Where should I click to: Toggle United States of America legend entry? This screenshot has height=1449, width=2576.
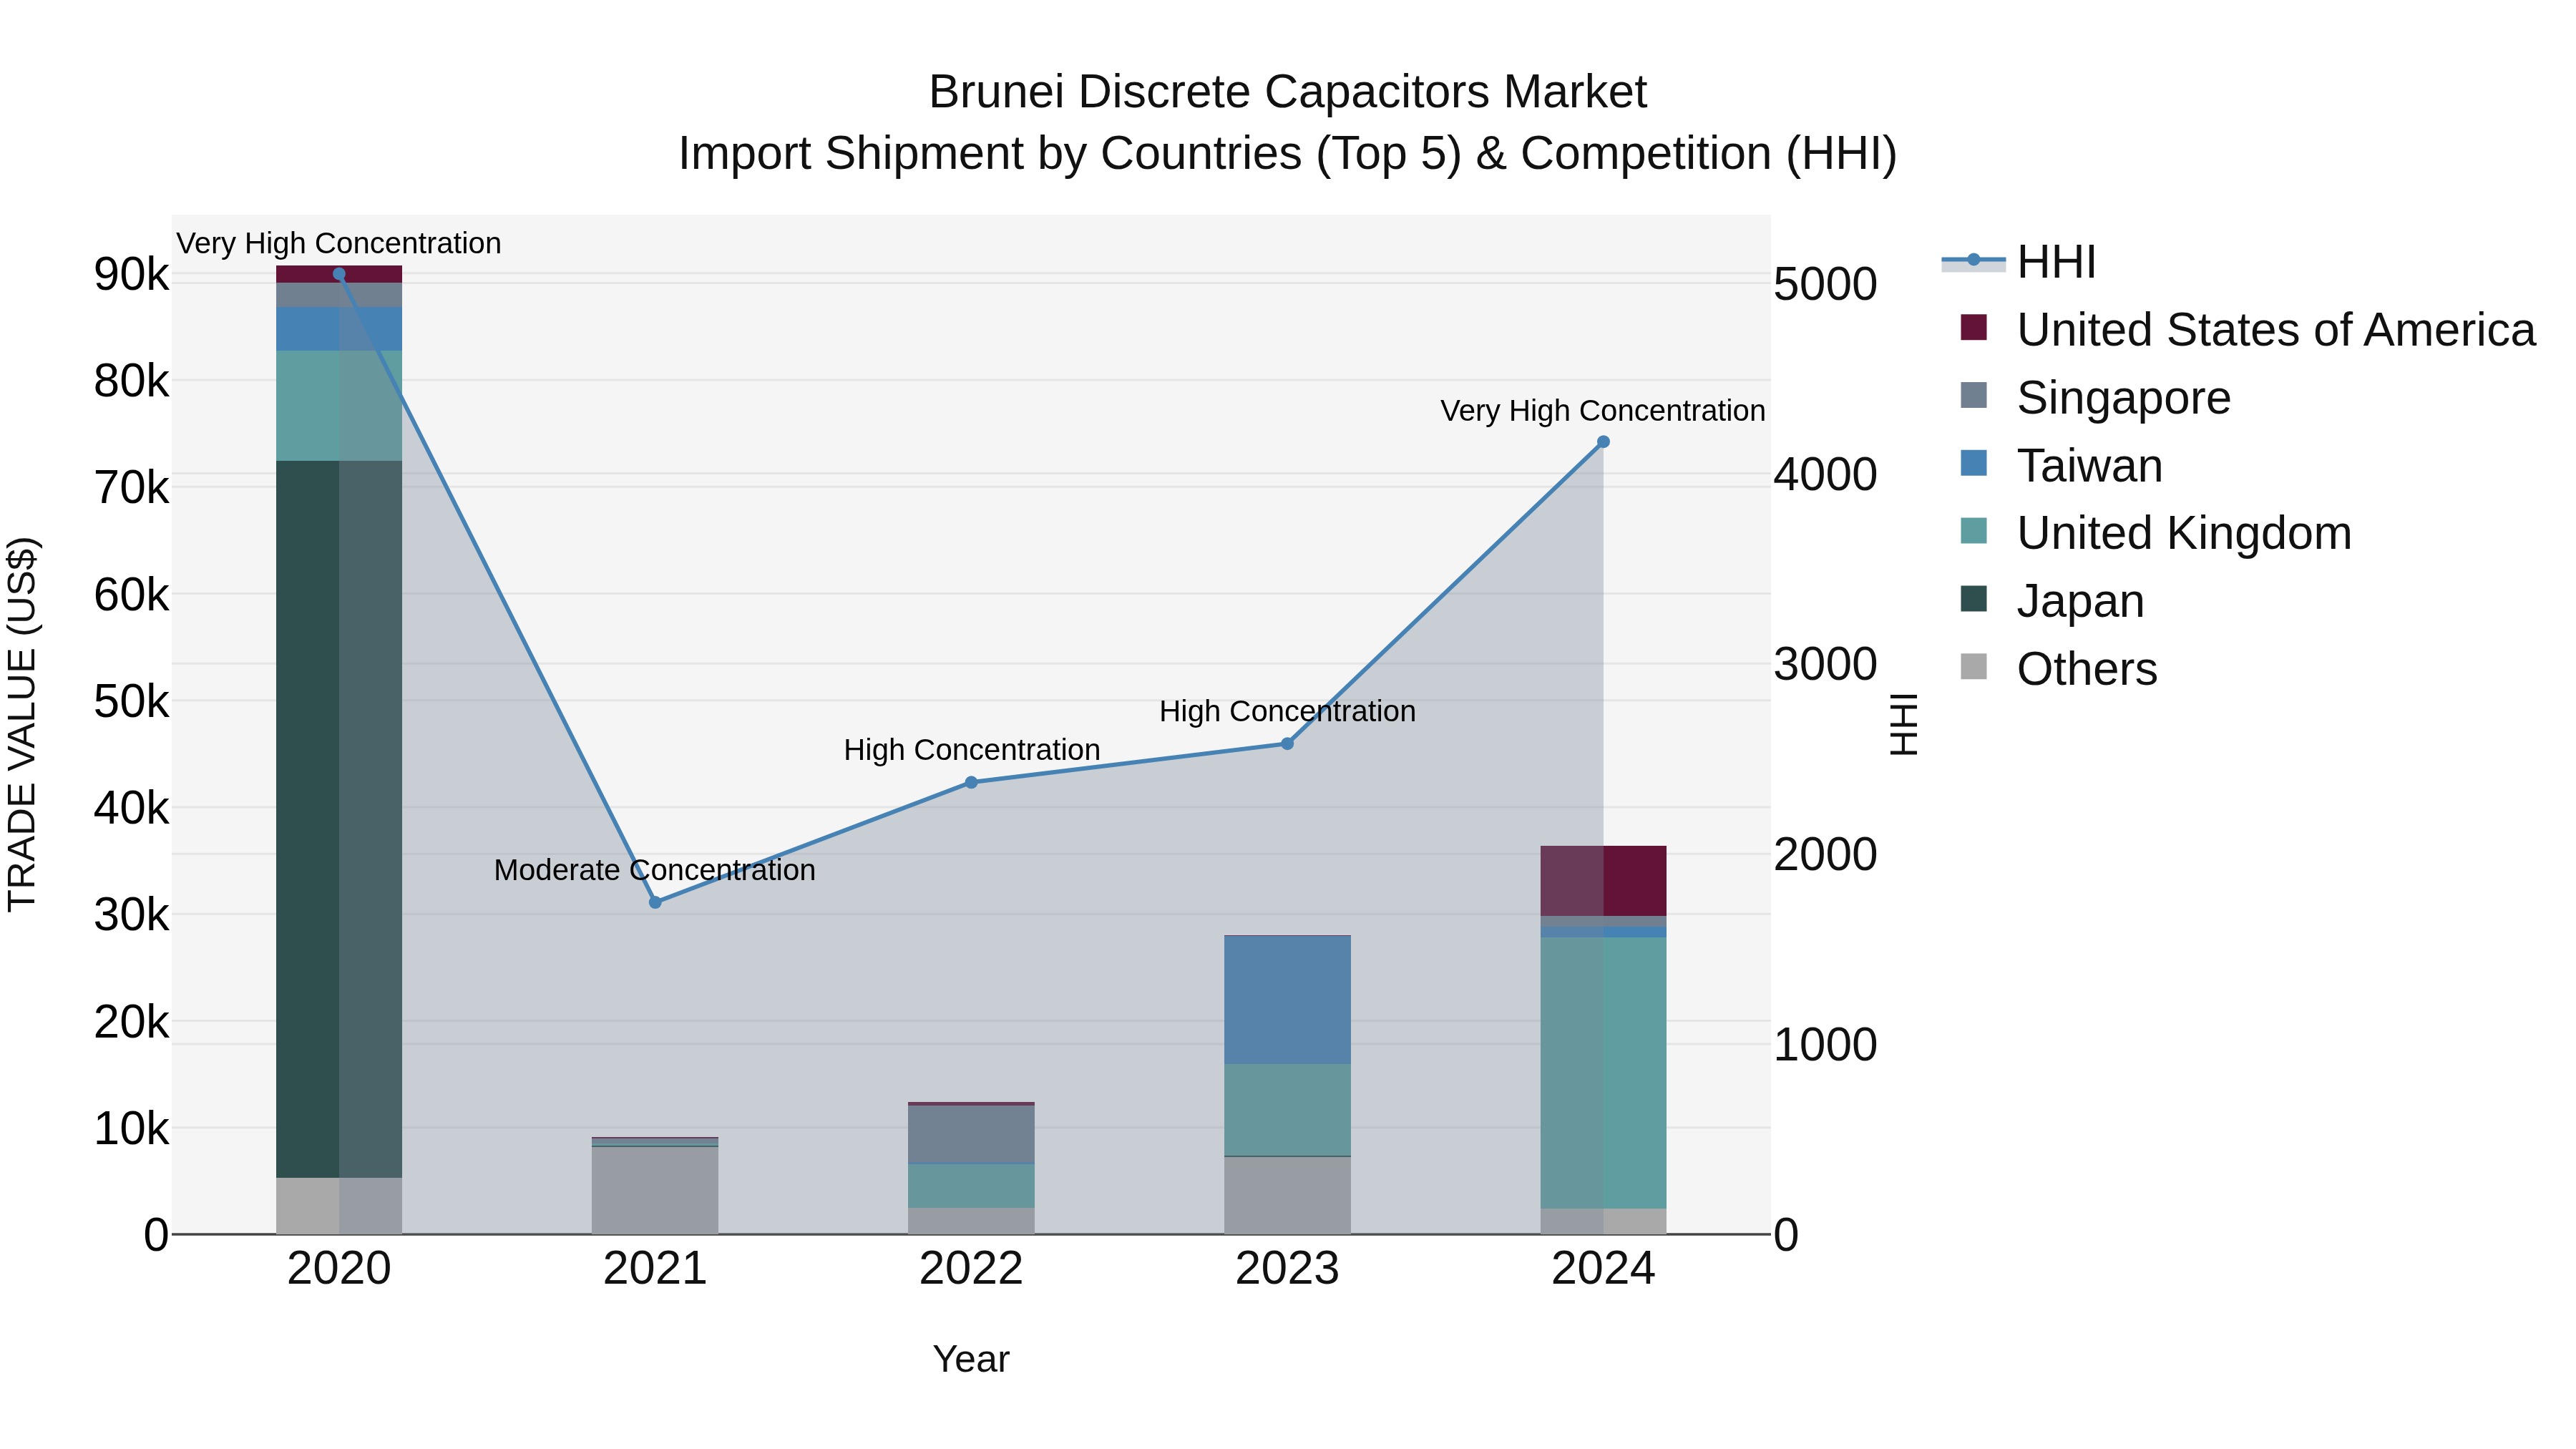2248,330
